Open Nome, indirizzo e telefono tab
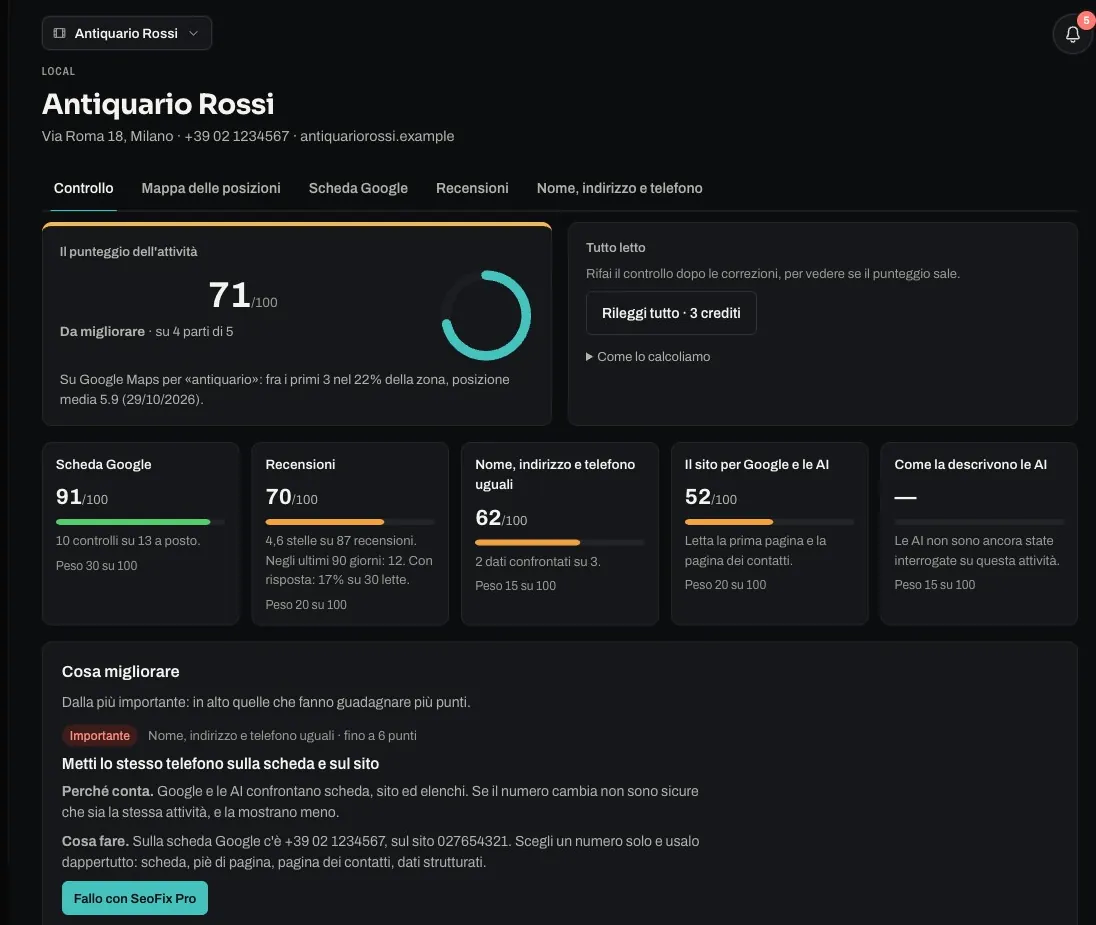This screenshot has width=1096, height=925. [x=619, y=188]
